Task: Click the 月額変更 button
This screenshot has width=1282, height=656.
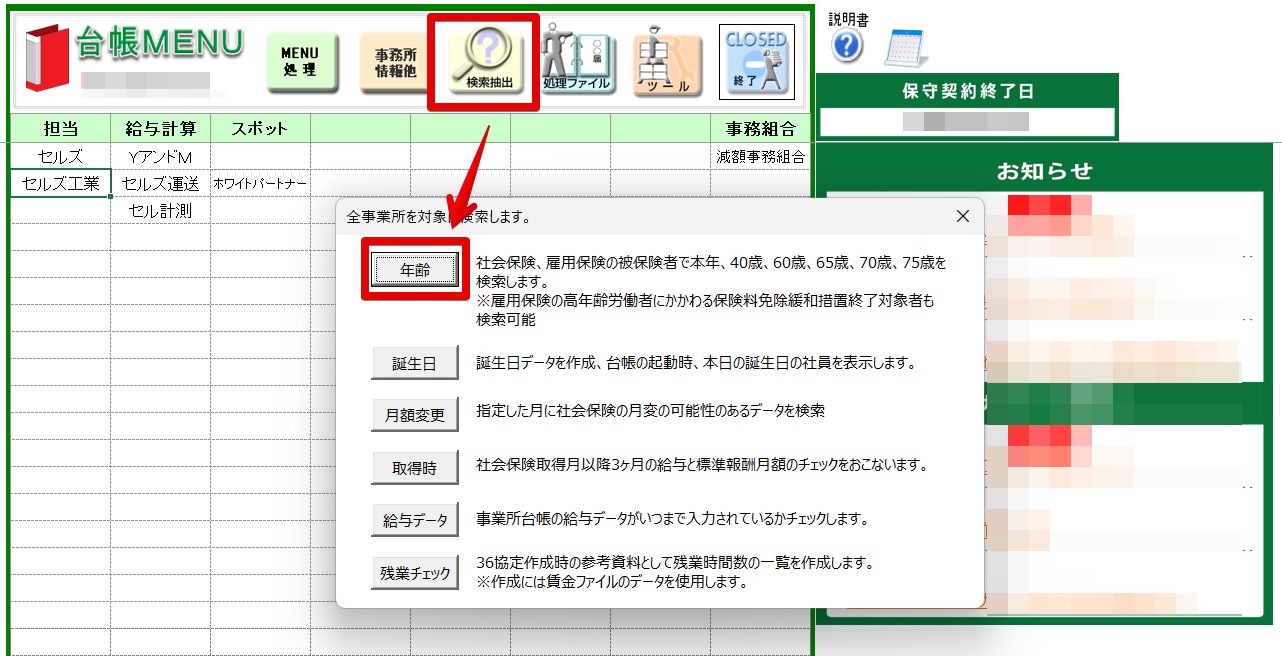Action: [415, 414]
